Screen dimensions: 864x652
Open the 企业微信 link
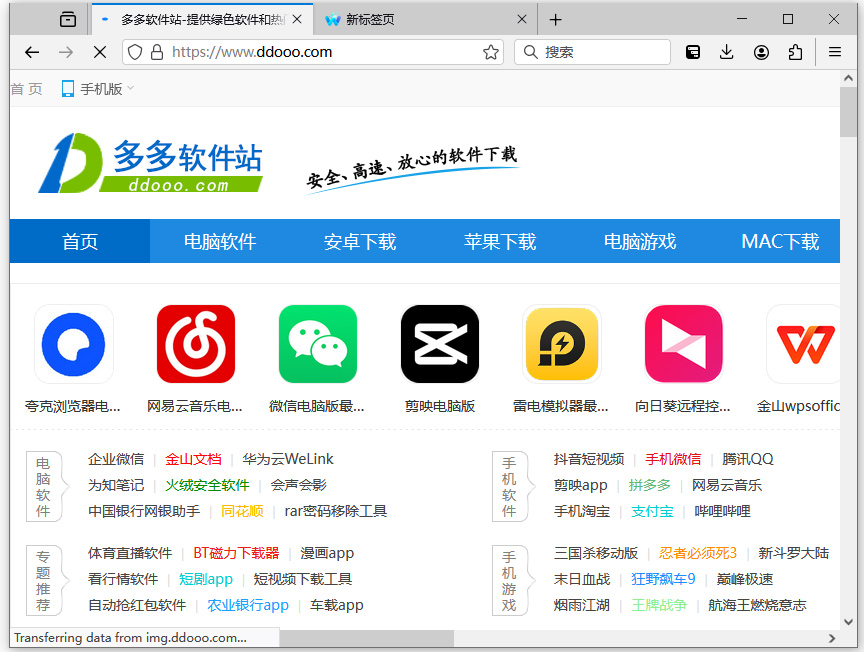(x=116, y=459)
